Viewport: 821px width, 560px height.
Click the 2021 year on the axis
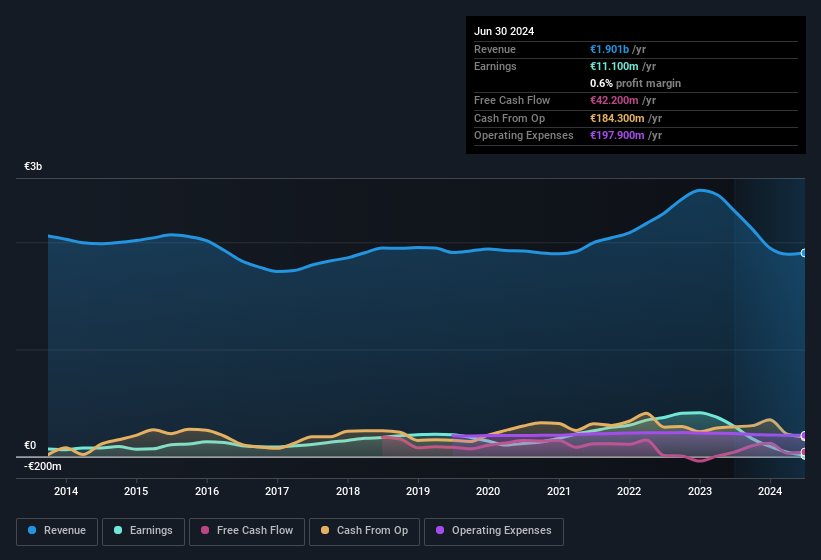(559, 491)
